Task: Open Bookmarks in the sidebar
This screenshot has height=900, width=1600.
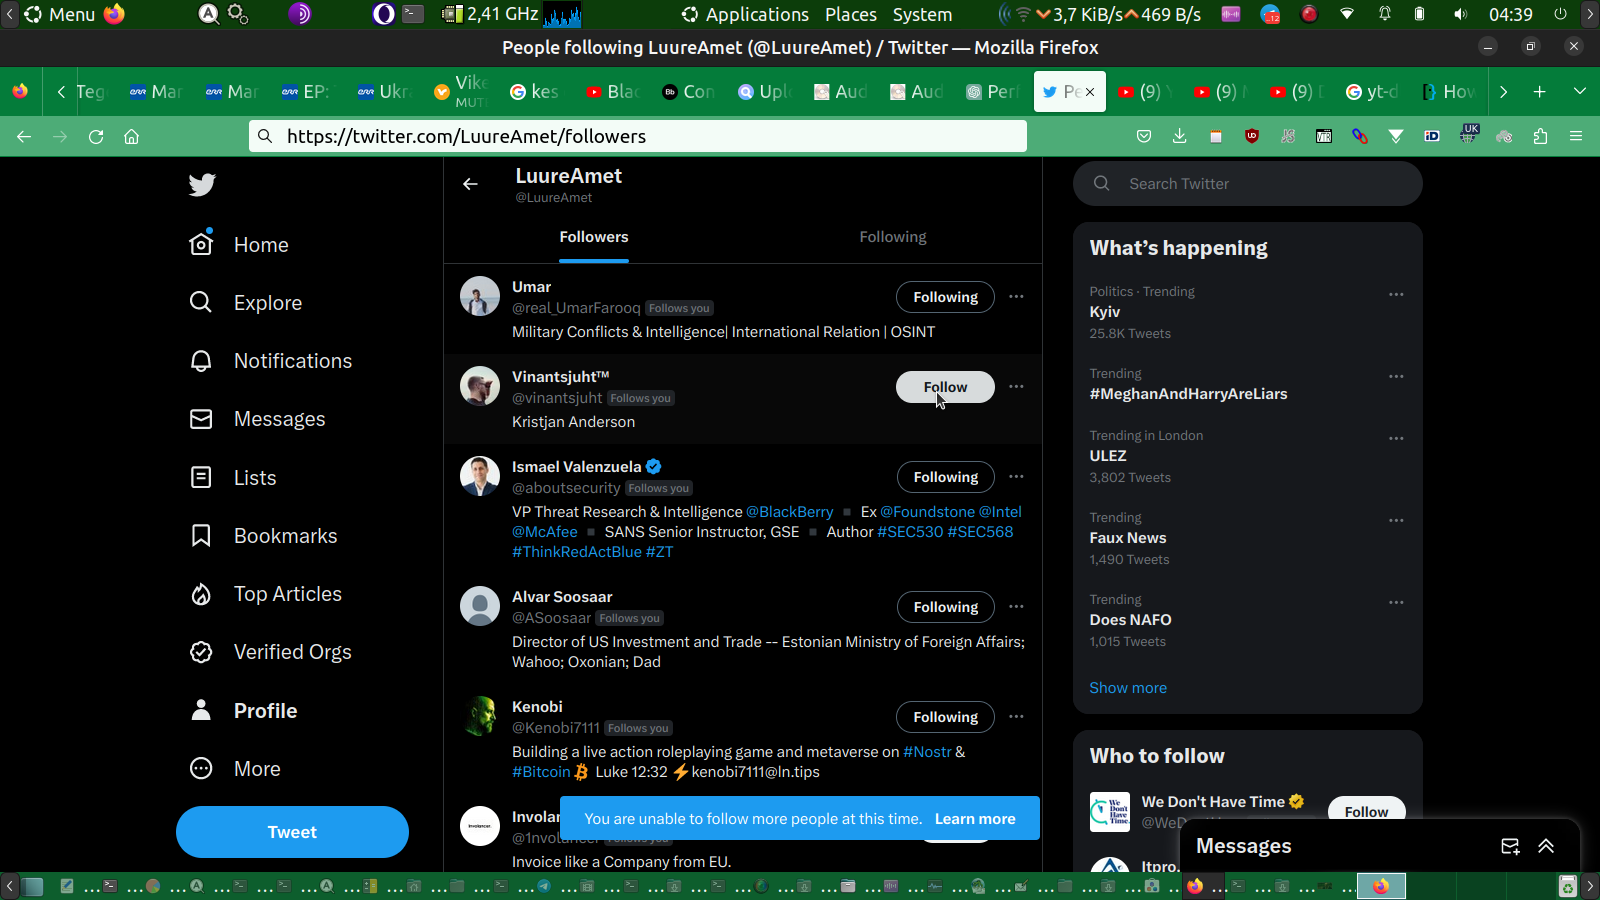Action: pos(263,536)
